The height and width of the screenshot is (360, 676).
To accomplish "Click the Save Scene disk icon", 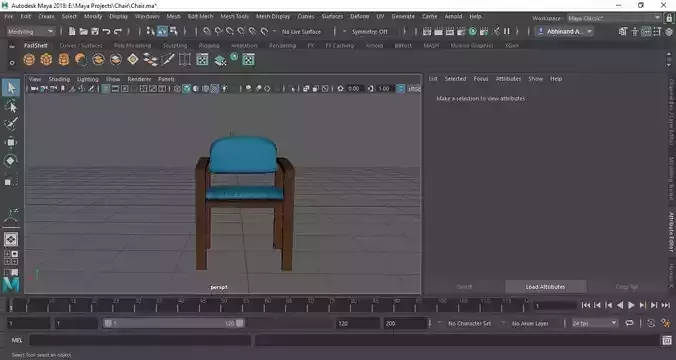I will [95, 31].
